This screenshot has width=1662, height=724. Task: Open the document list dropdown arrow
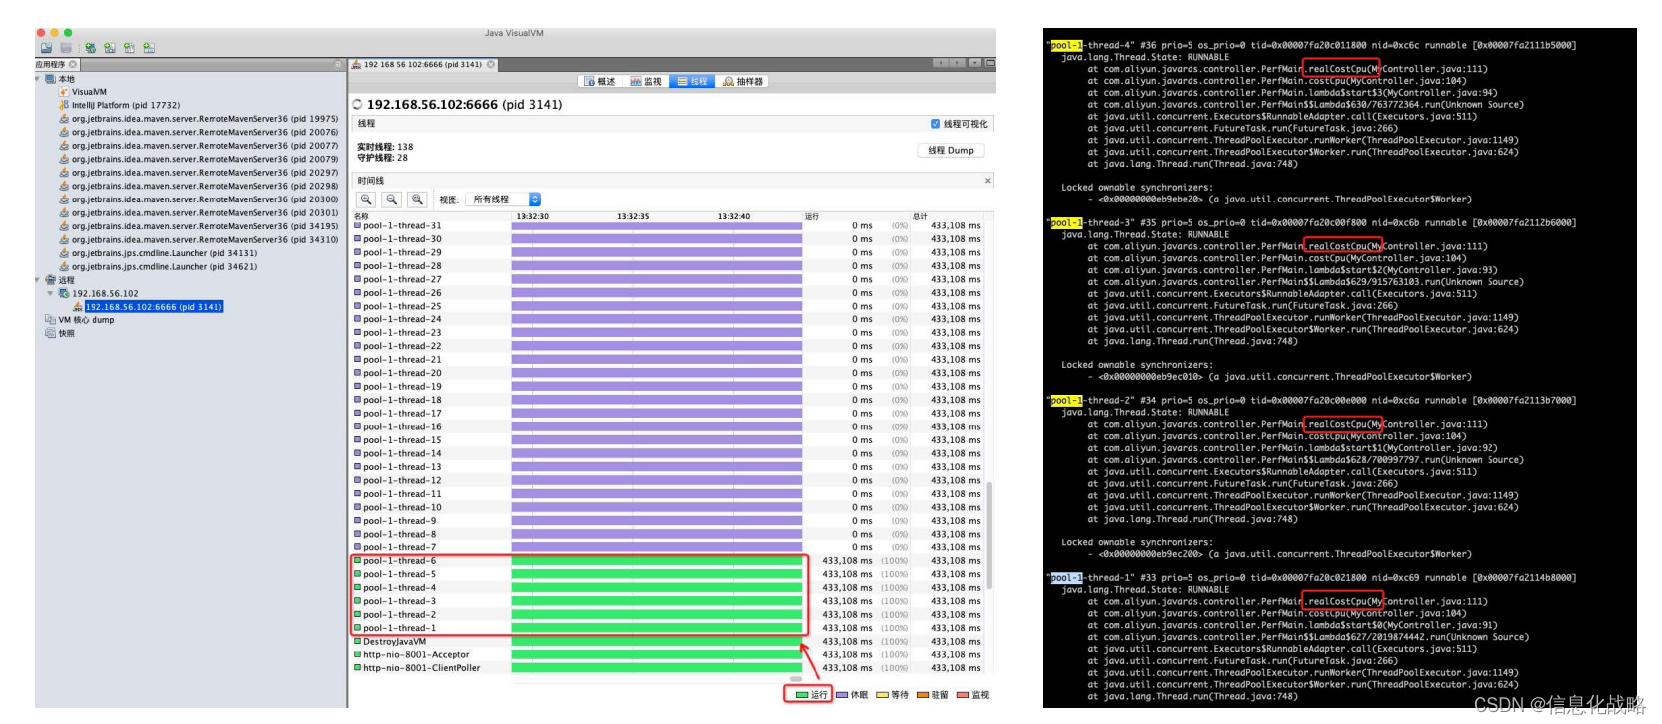coord(974,63)
